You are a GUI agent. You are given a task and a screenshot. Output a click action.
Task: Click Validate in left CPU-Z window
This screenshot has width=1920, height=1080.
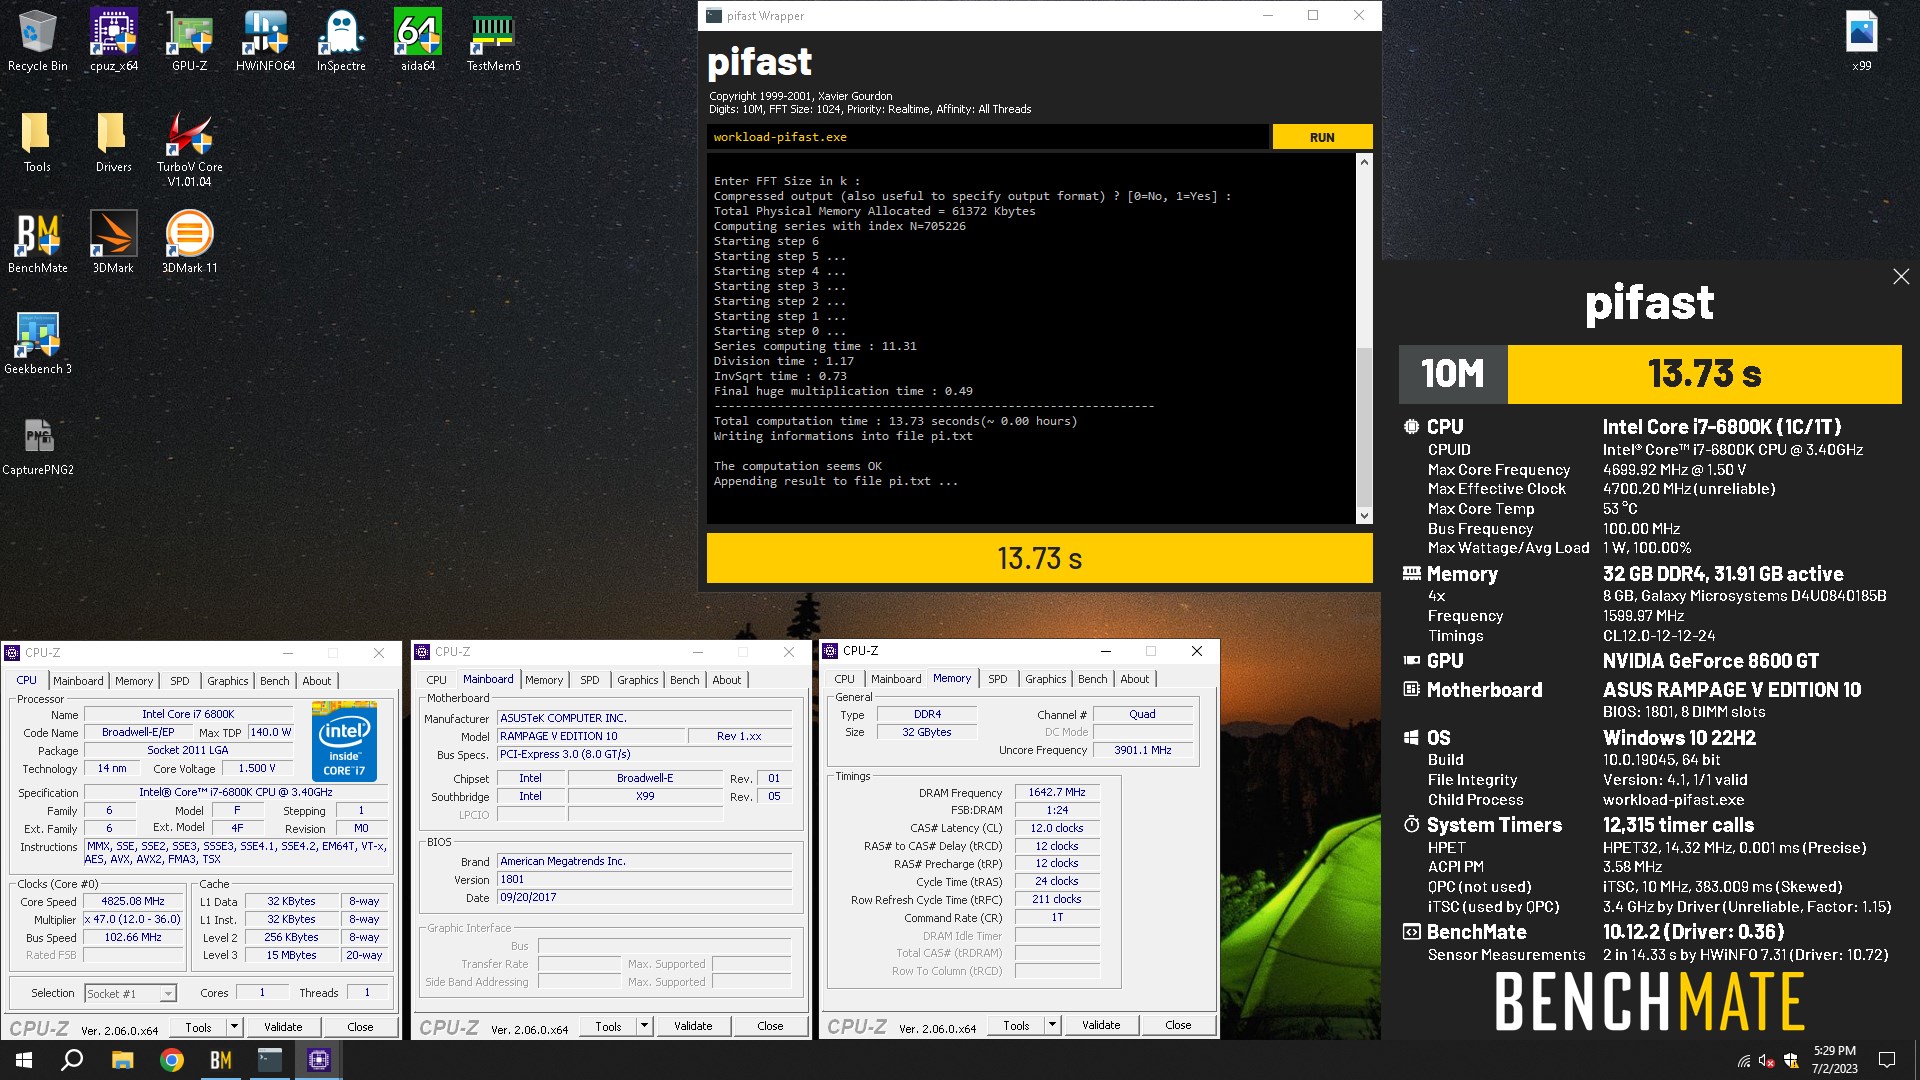coord(283,1027)
